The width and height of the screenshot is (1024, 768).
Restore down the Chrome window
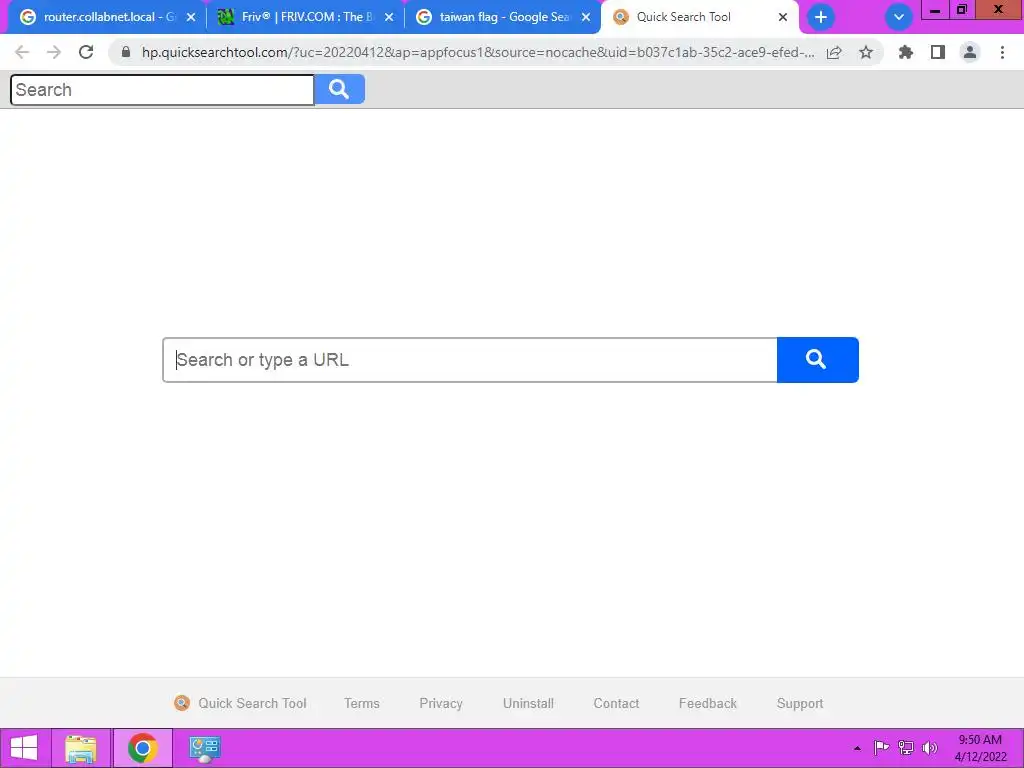(x=962, y=10)
